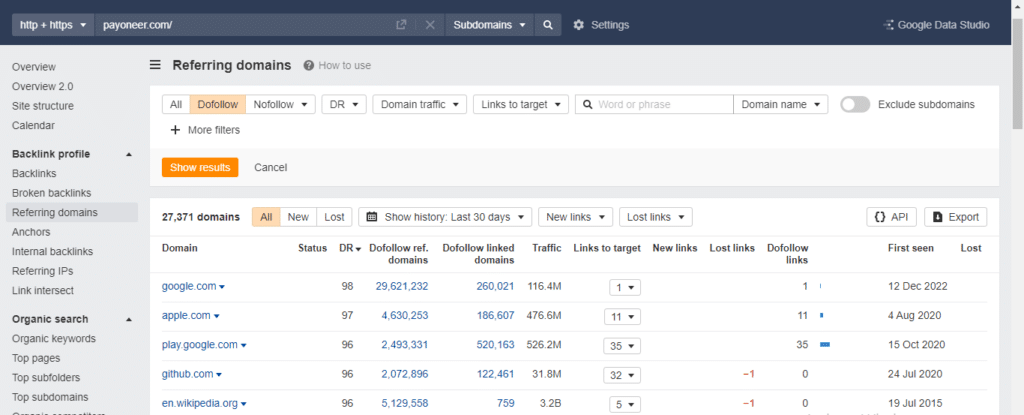Run search with magnifier icon
Image resolution: width=1024 pixels, height=415 pixels.
point(548,25)
